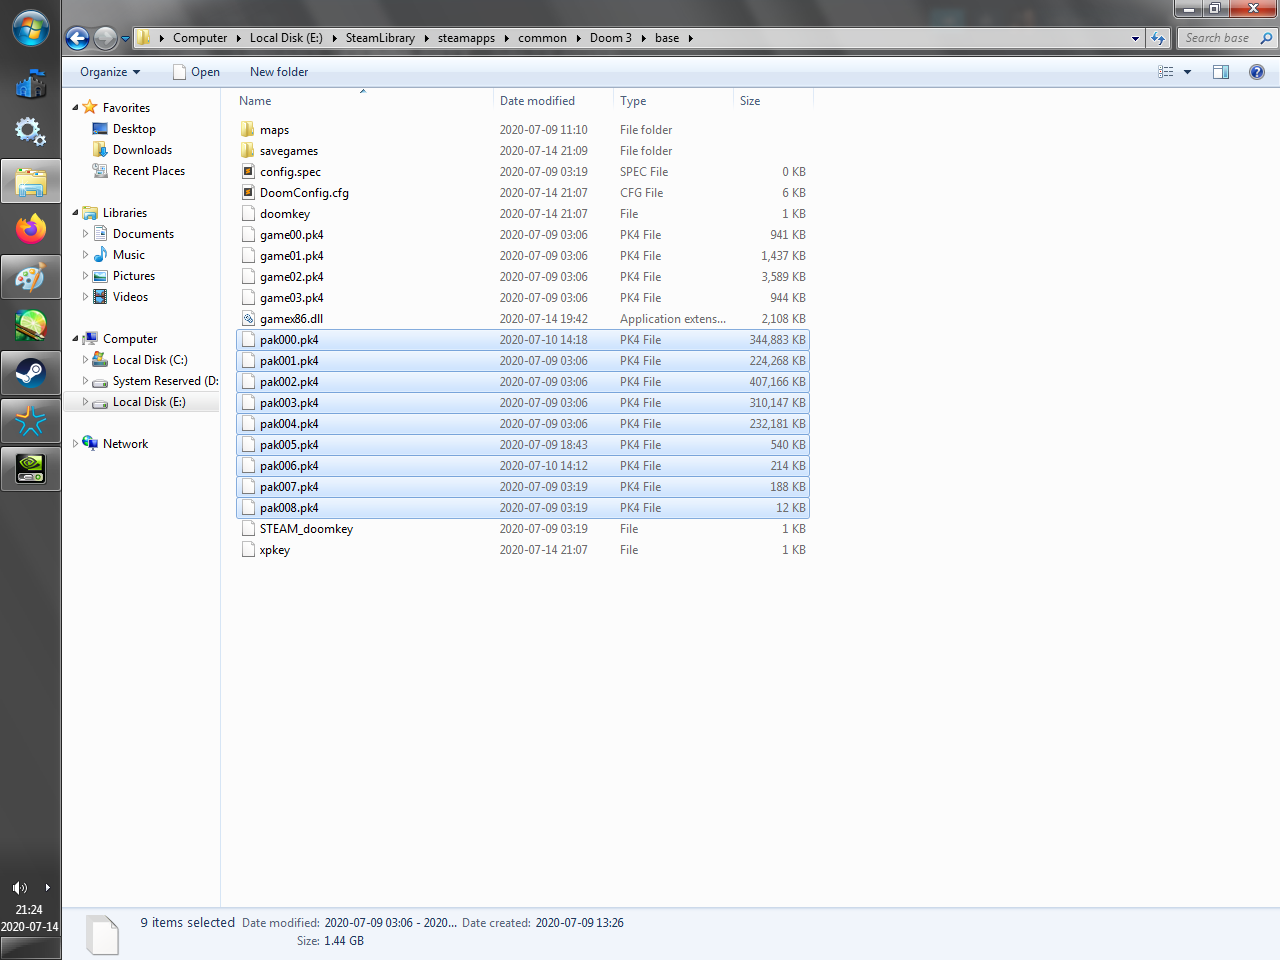Click the Pictures library icon

[100, 276]
